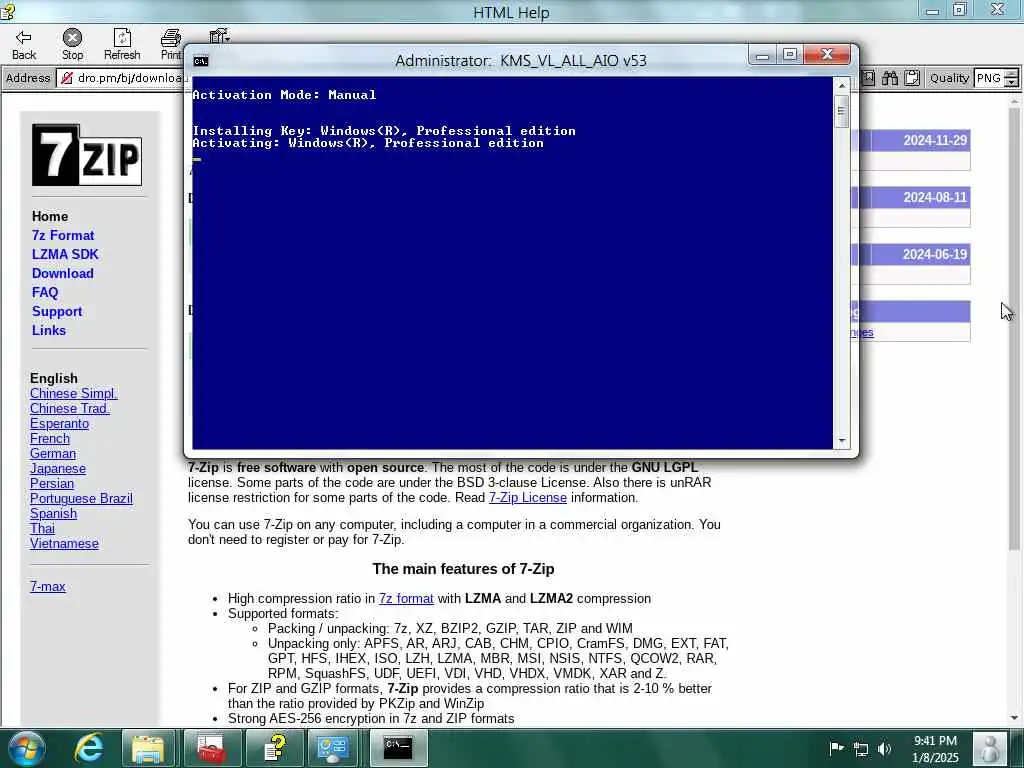Screen dimensions: 1024x768
Task: Switch language to Esperanto
Action: tap(59, 423)
